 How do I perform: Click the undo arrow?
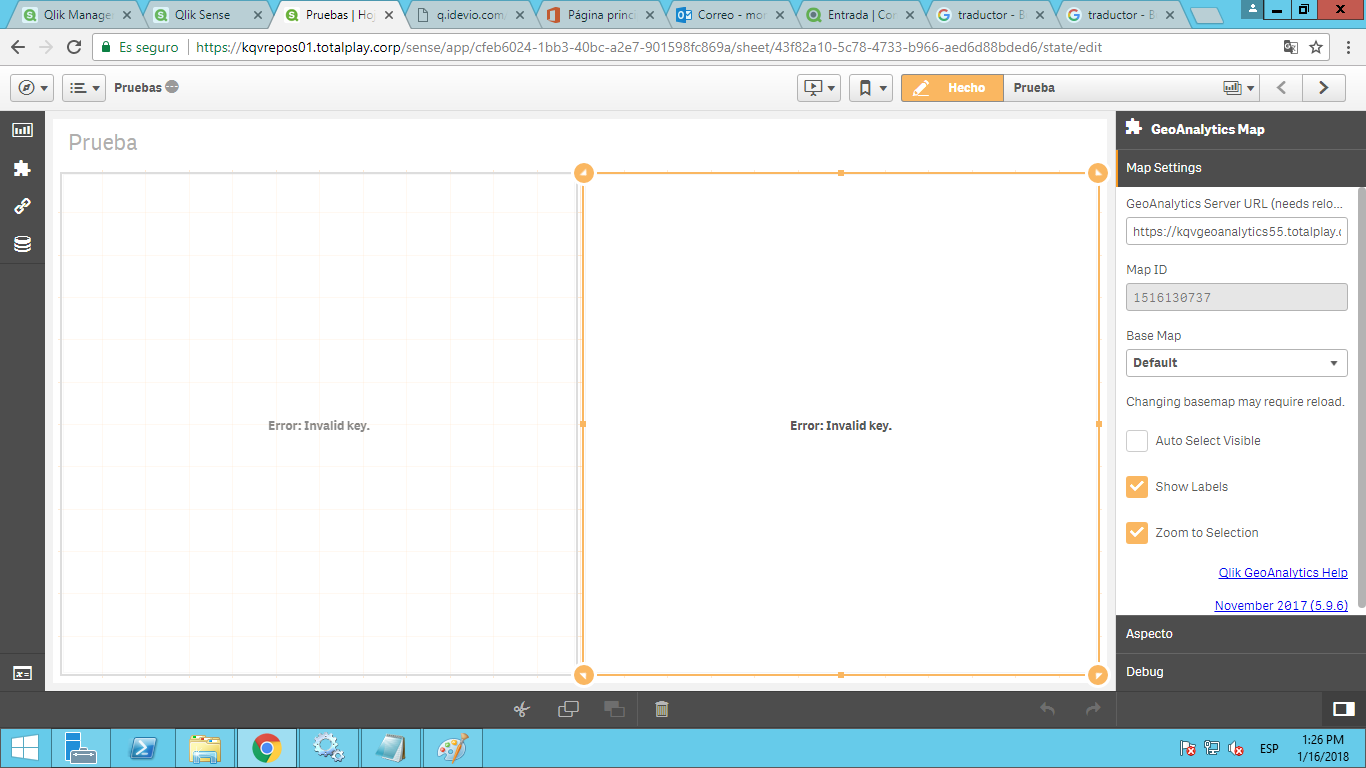(x=1047, y=709)
